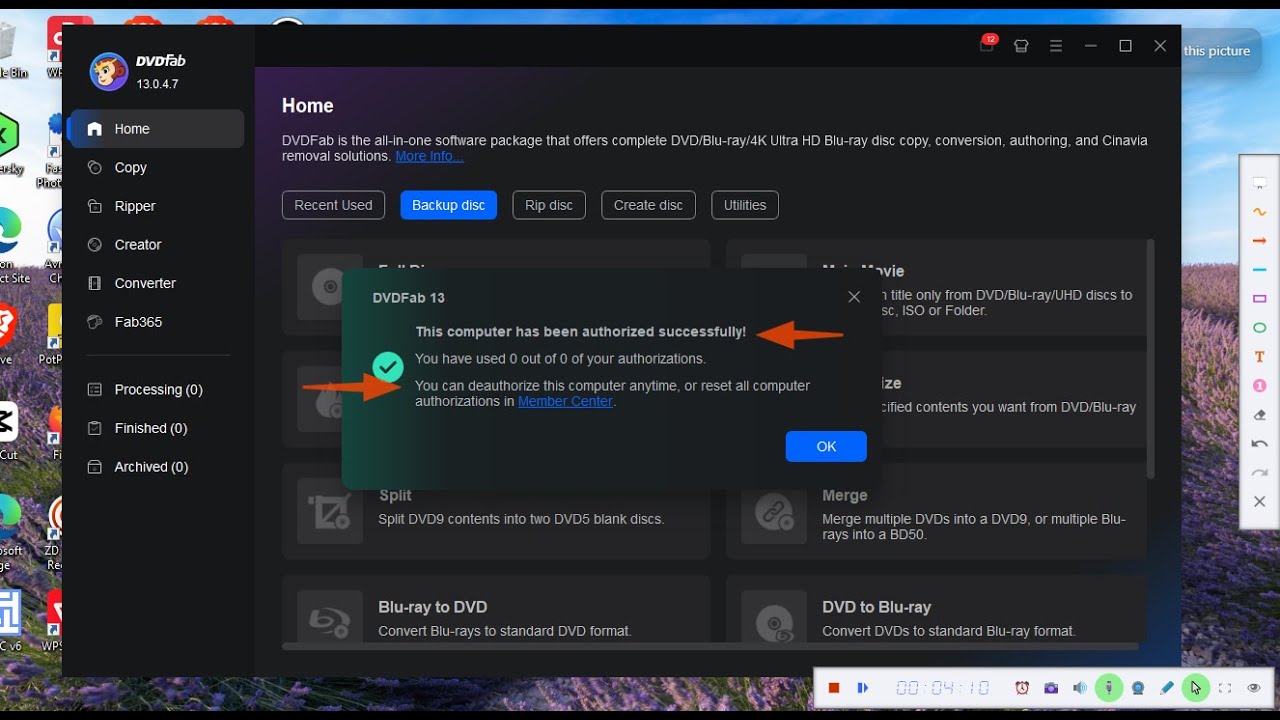Select the eraser annotation tool

[x=1260, y=415]
